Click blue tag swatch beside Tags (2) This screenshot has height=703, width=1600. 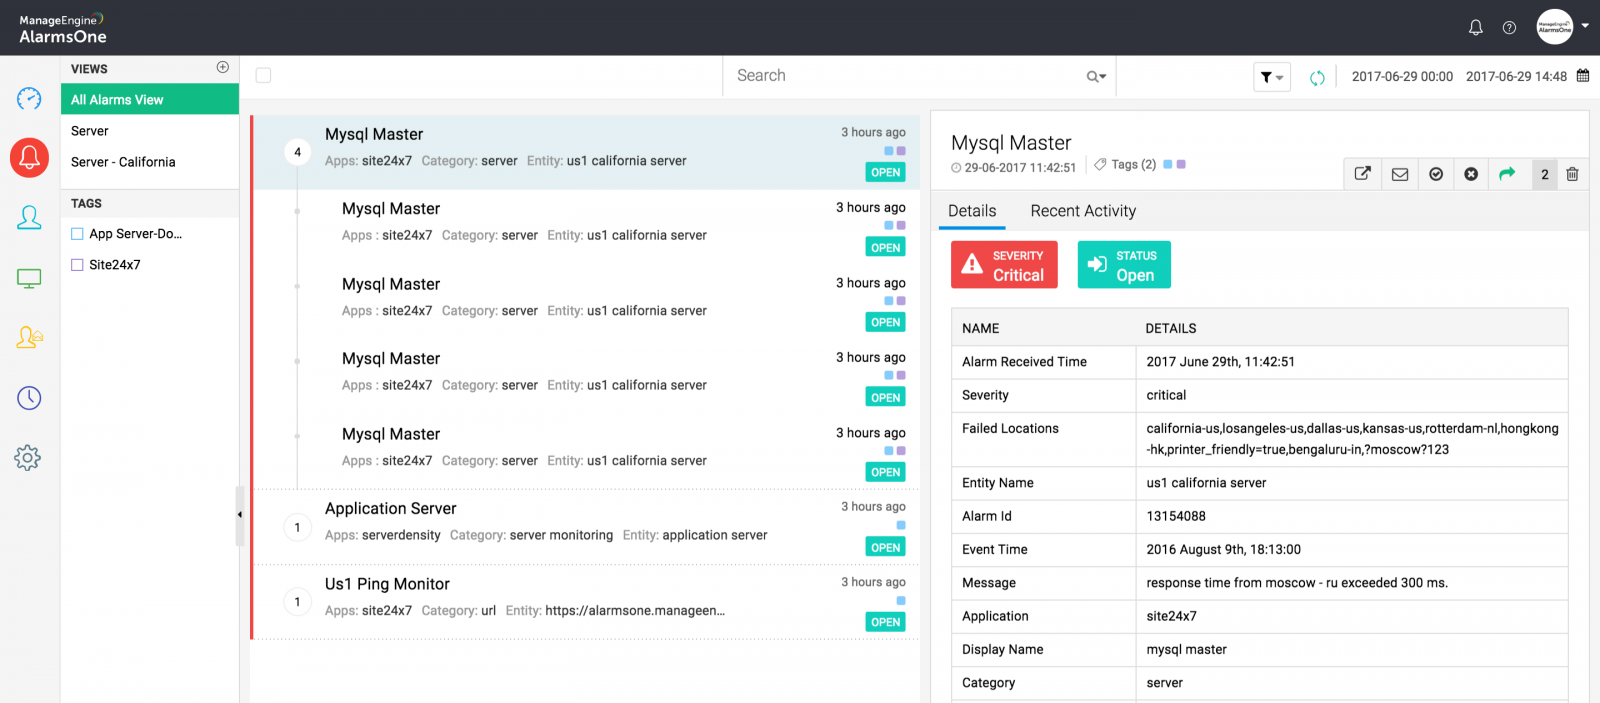pyautogui.click(x=1169, y=164)
